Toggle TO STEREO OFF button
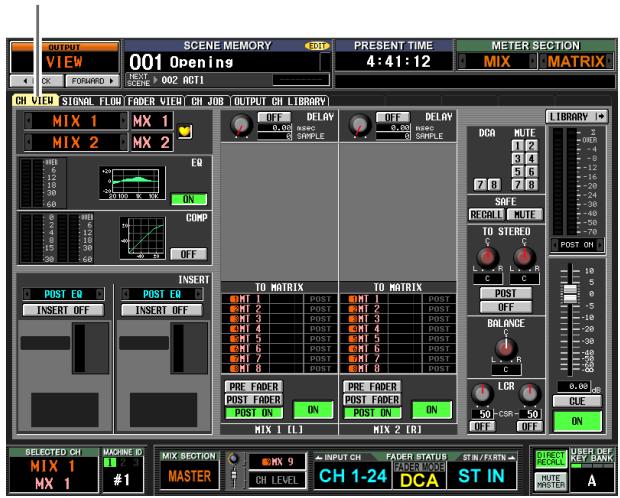The width and height of the screenshot is (620, 498). 506,307
